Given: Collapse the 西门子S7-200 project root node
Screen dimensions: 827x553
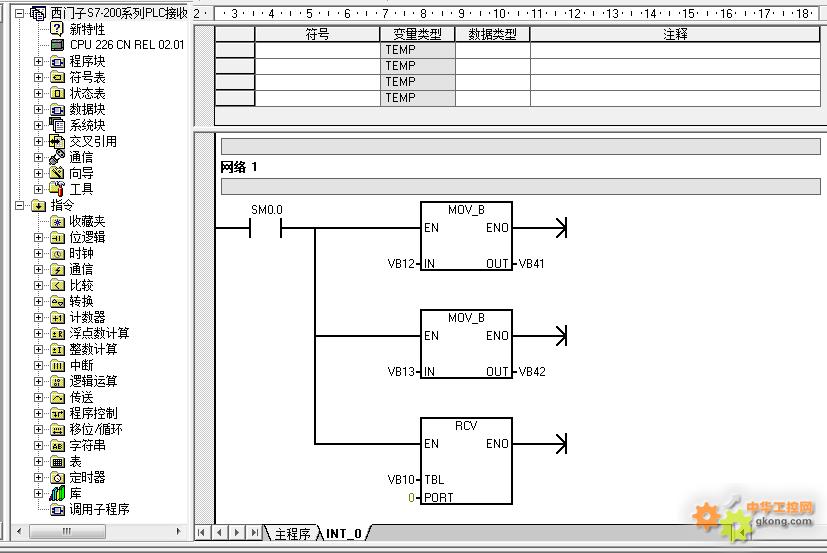Looking at the screenshot, I should [x=20, y=13].
